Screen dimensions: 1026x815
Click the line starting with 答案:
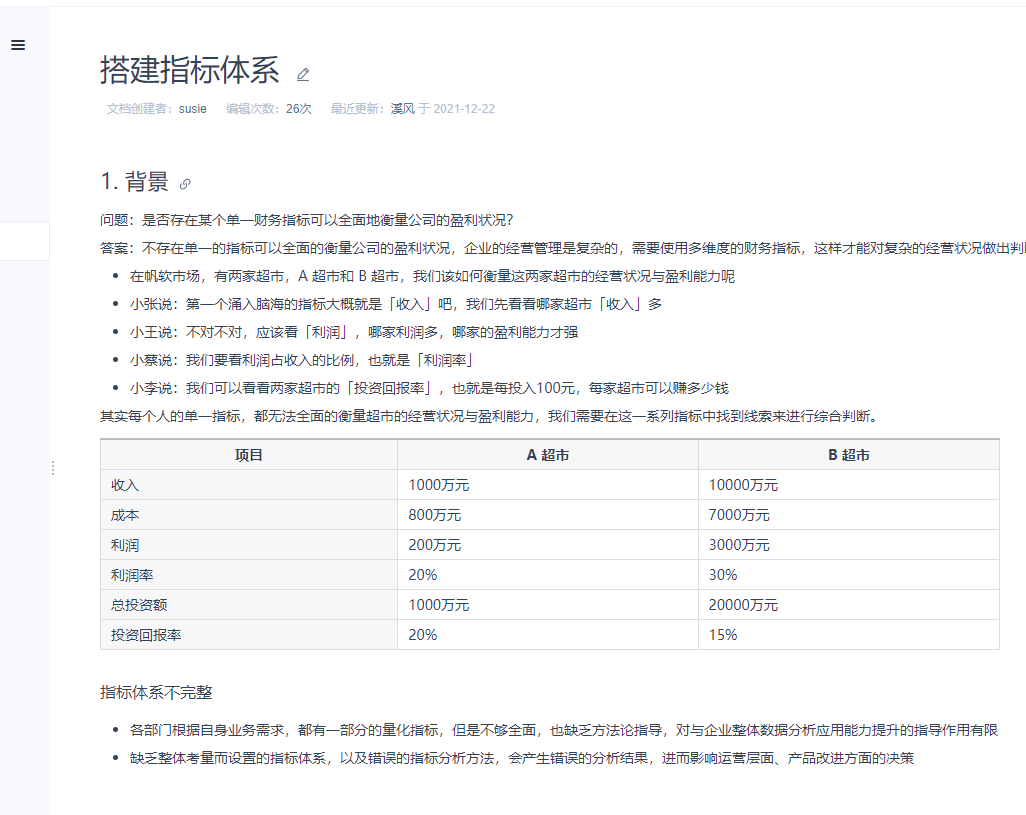tap(563, 249)
